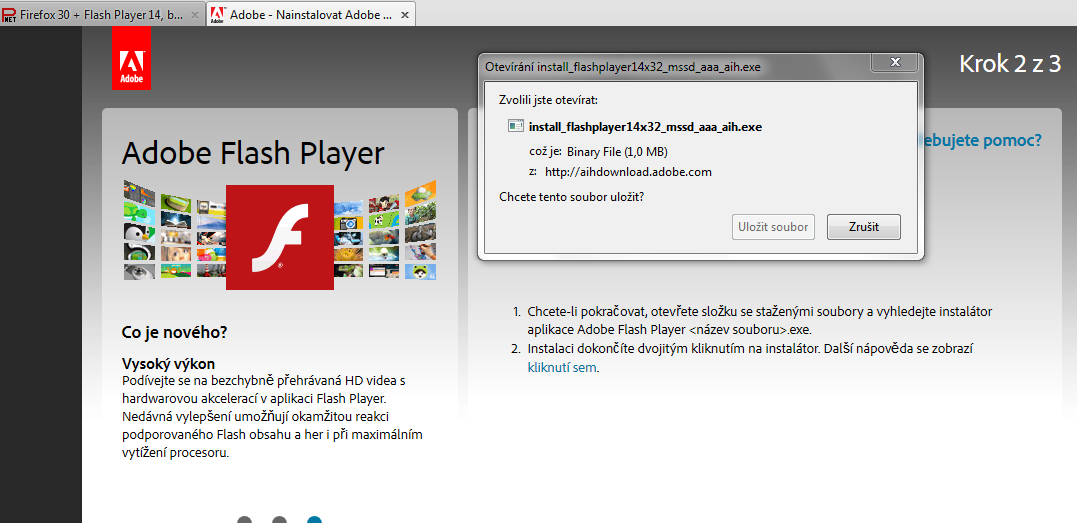This screenshot has height=523, width=1077.
Task: Click the source URL http://aihdownload.adobe.com
Action: coord(628,172)
